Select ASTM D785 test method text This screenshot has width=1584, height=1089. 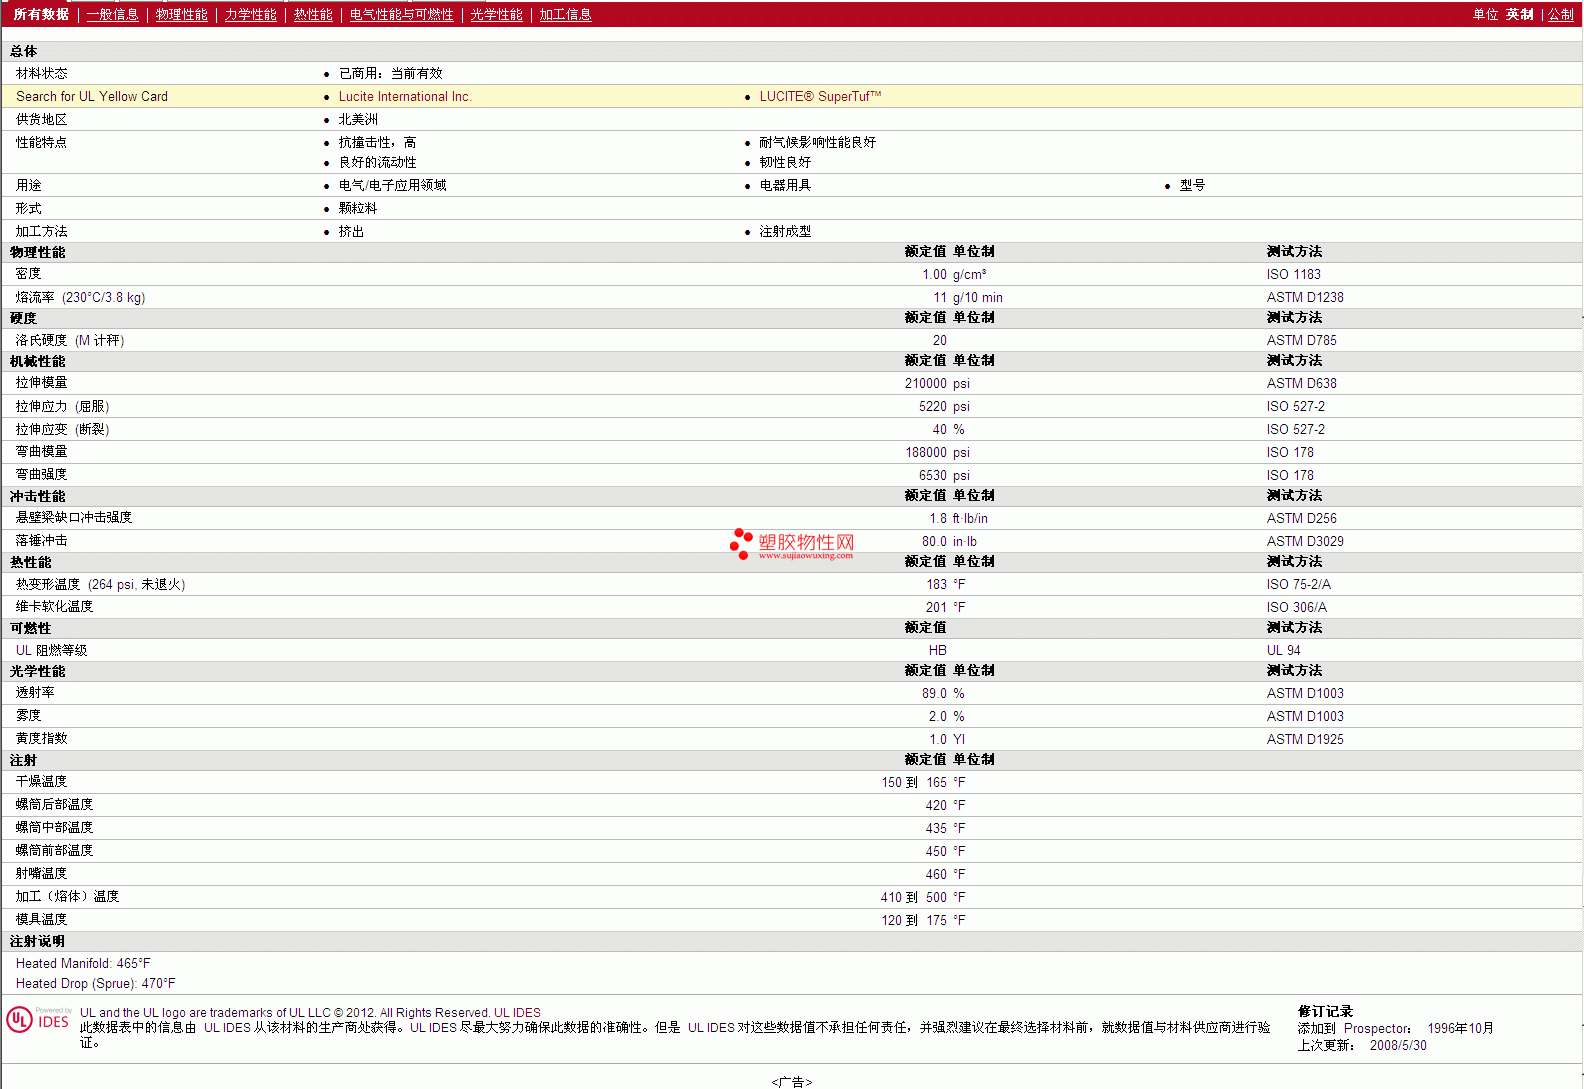tap(1301, 340)
